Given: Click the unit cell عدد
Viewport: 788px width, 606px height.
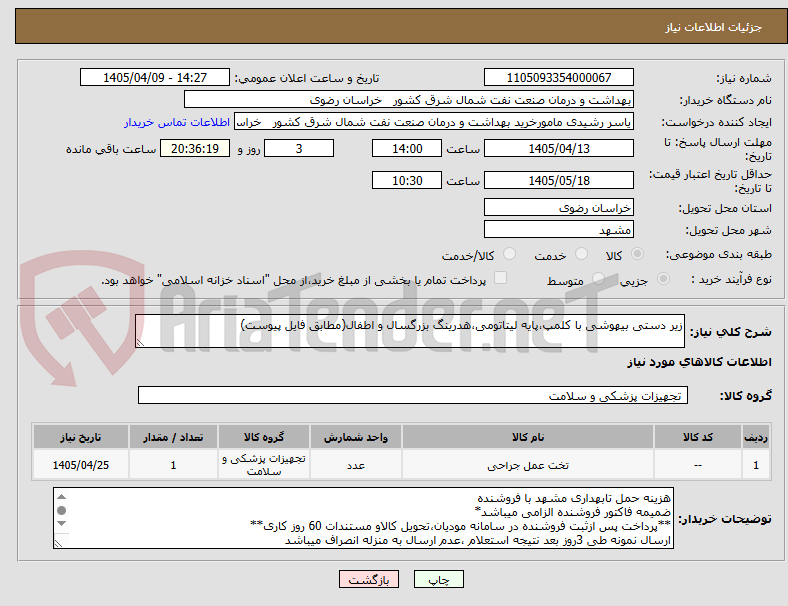Looking at the screenshot, I should [356, 465].
